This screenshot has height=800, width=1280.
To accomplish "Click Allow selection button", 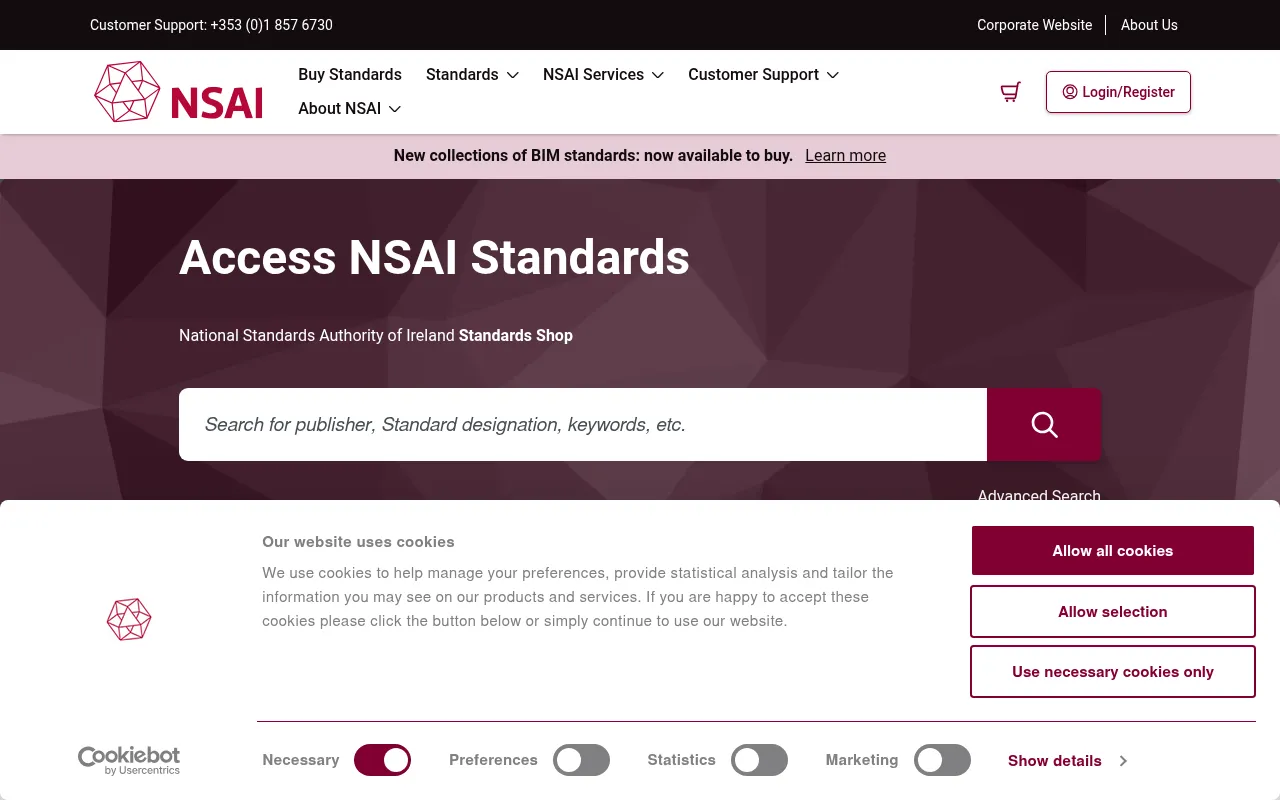I will [1113, 612].
